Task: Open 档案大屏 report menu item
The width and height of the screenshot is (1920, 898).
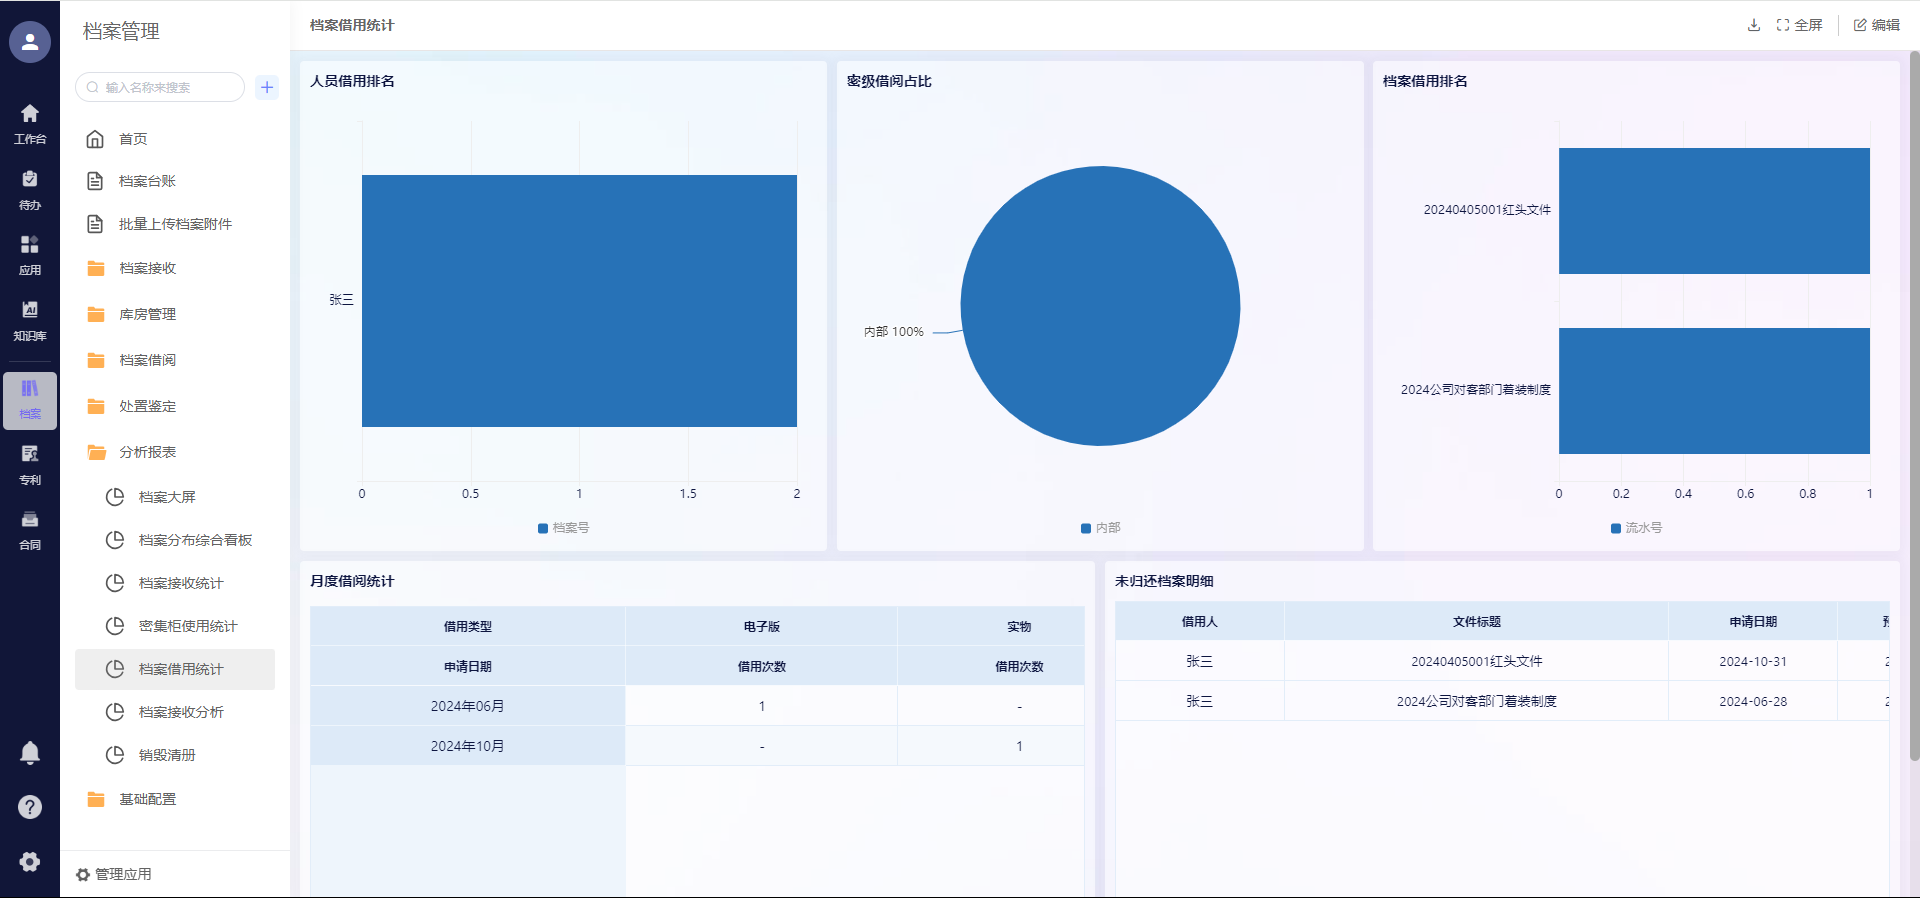Action: (x=167, y=497)
